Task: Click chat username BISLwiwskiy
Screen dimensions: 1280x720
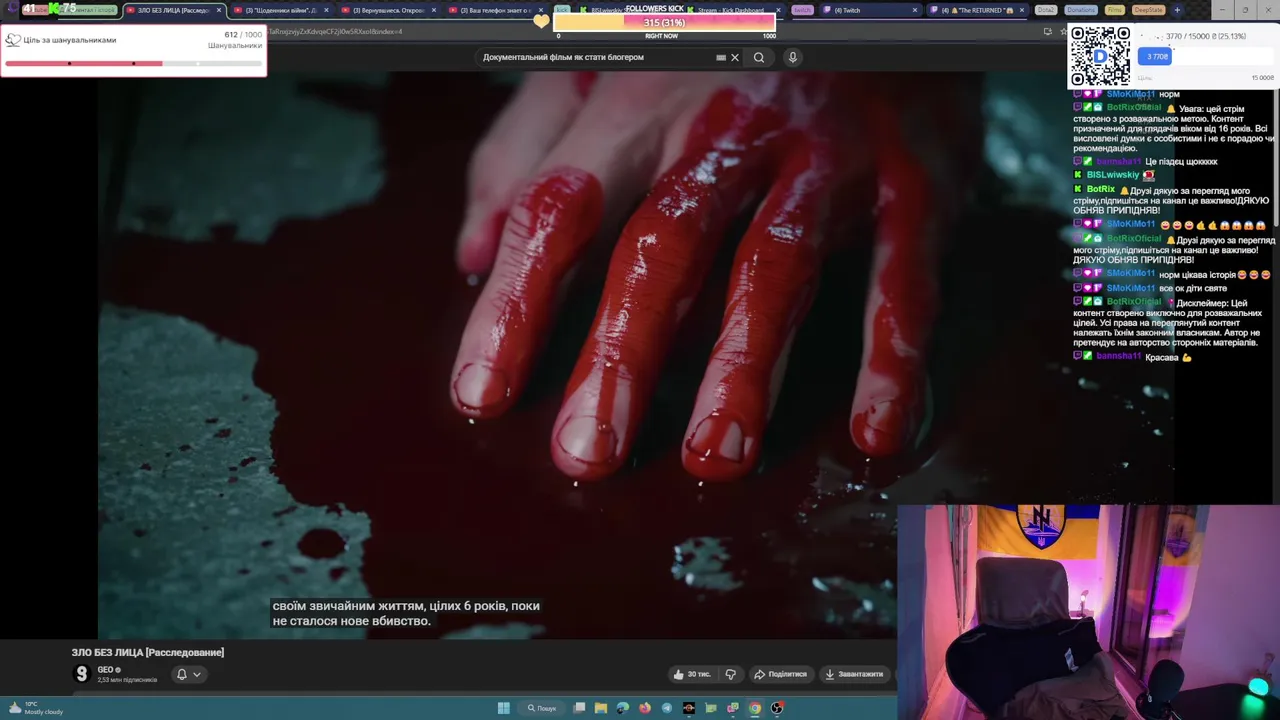Action: pos(1113,175)
